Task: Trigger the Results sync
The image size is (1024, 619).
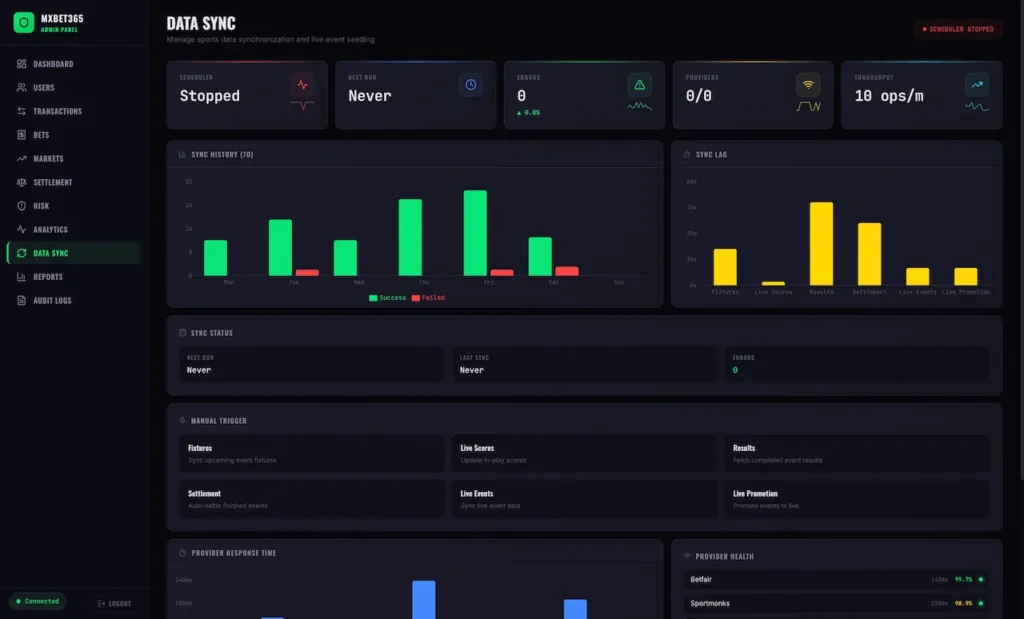Action: (857, 454)
